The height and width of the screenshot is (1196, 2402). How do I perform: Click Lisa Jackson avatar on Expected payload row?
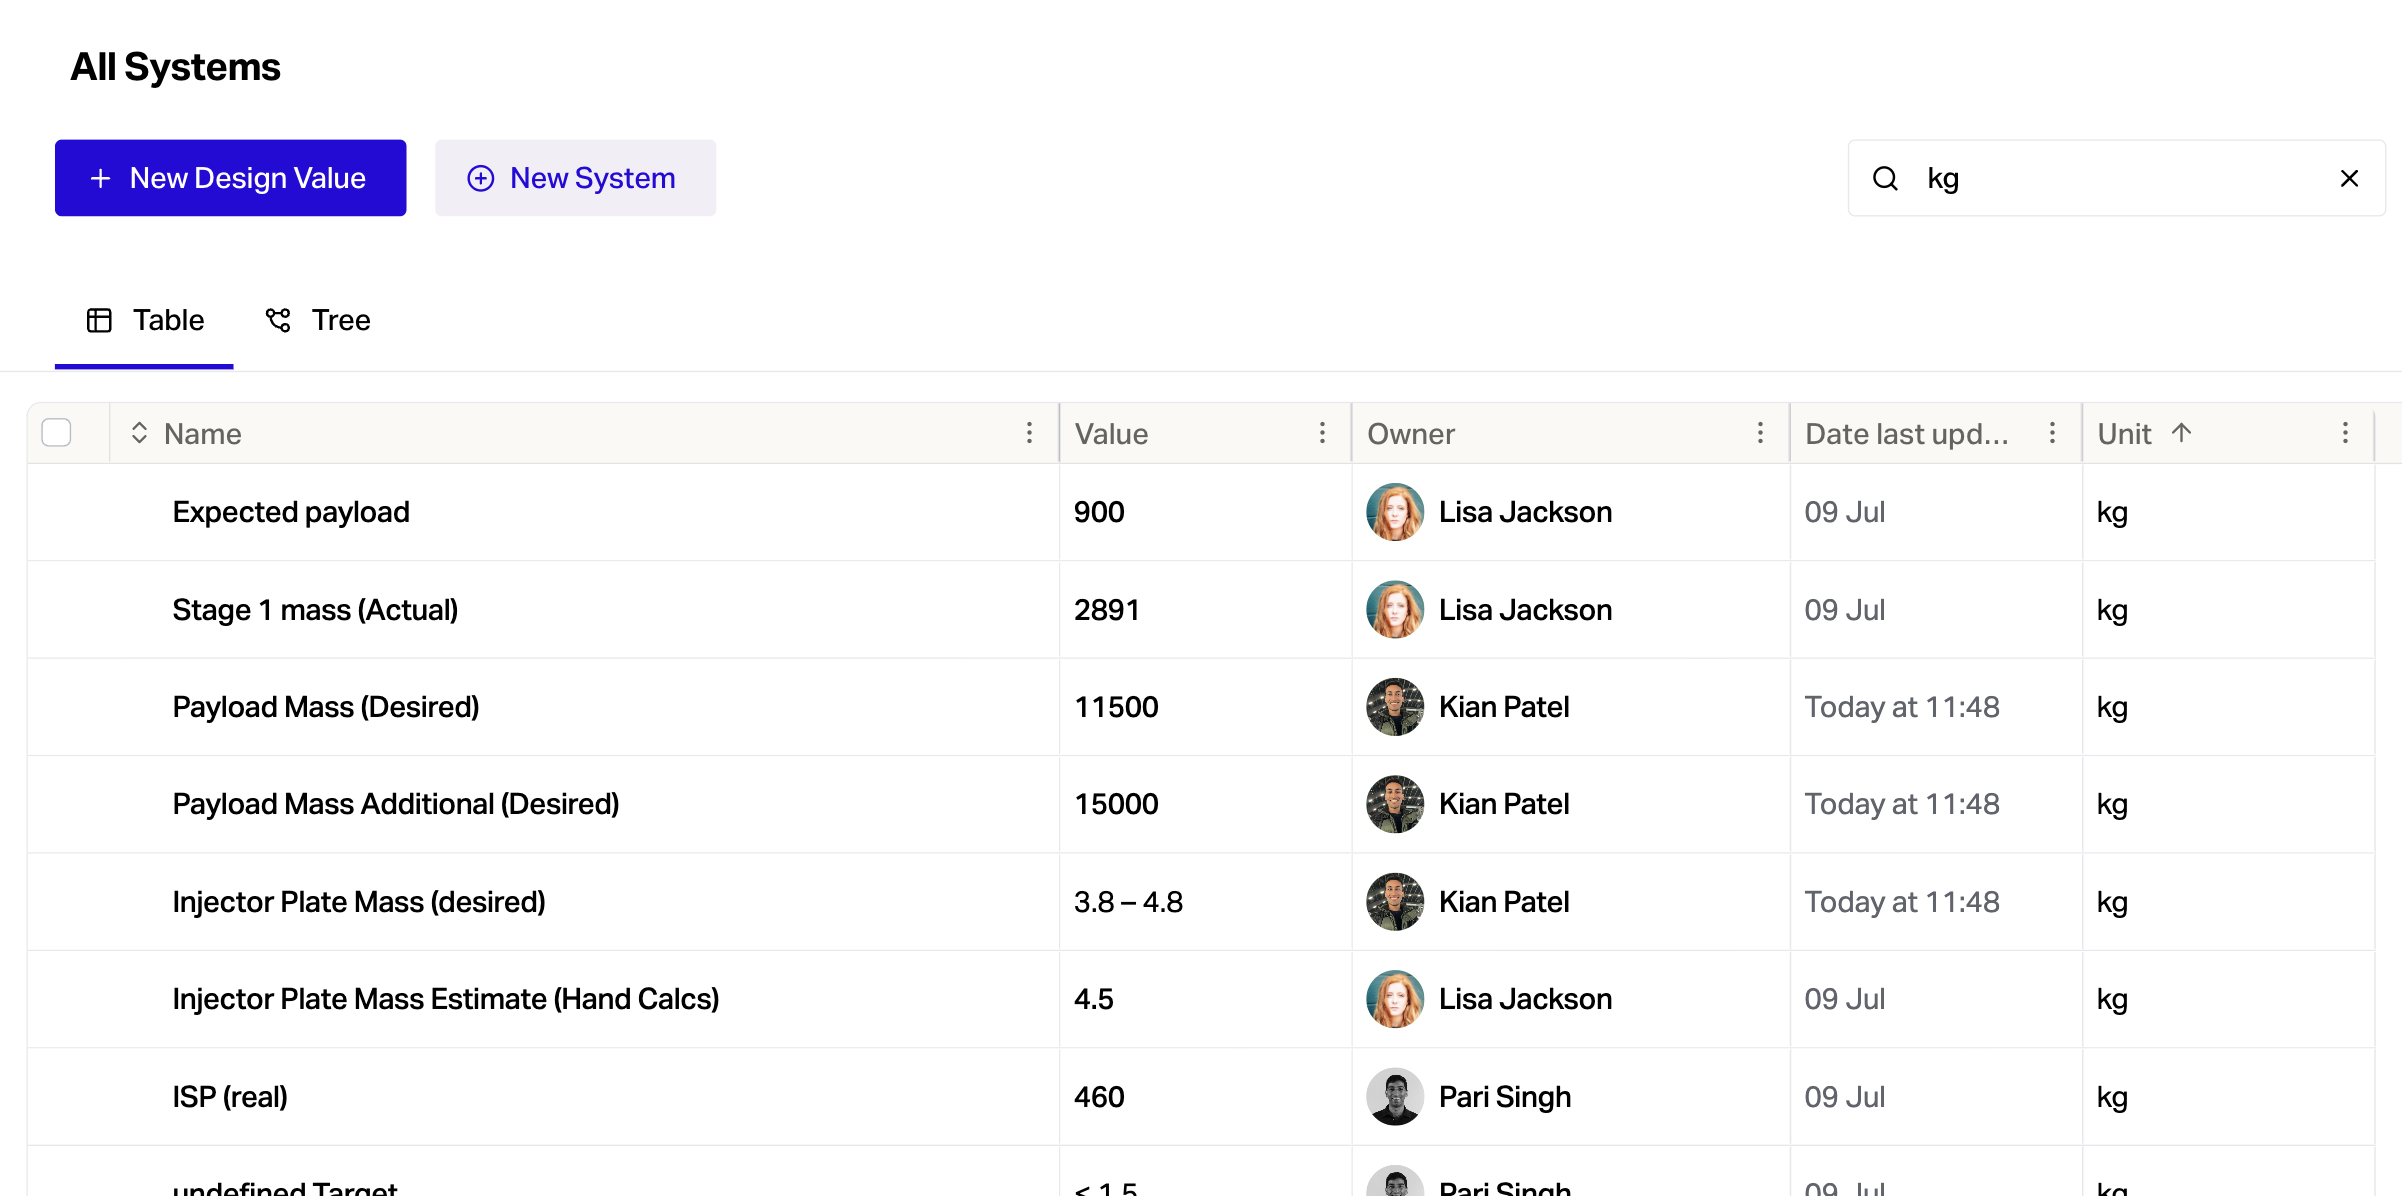tap(1394, 512)
